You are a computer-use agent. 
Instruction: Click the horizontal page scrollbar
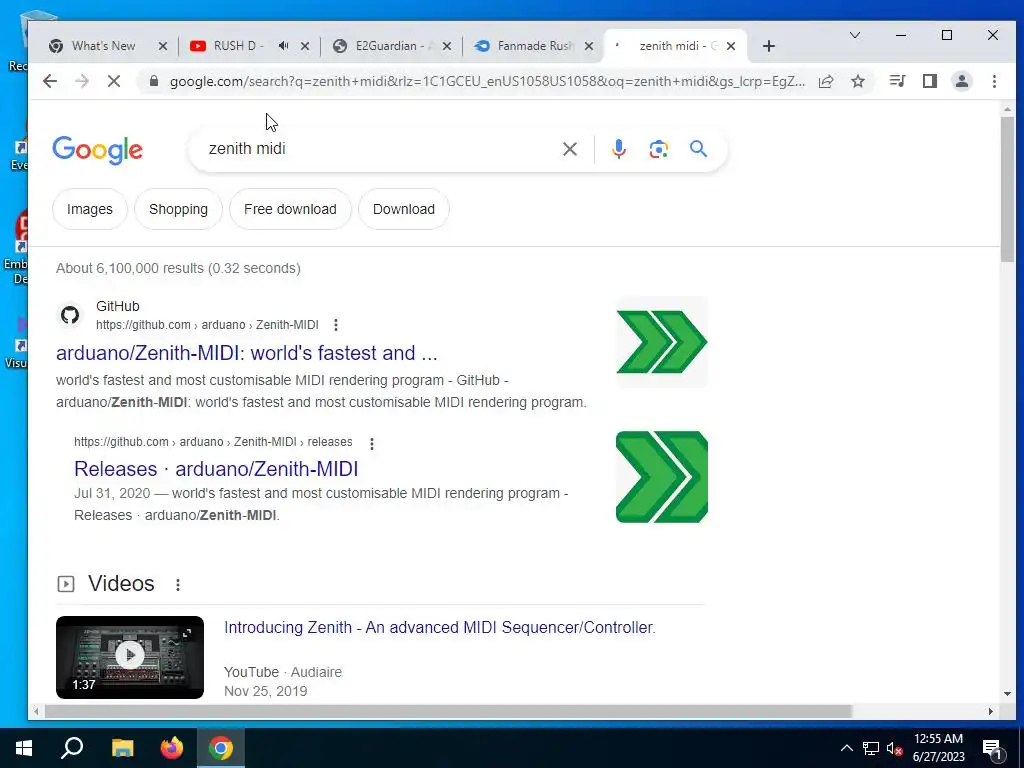tap(448, 711)
